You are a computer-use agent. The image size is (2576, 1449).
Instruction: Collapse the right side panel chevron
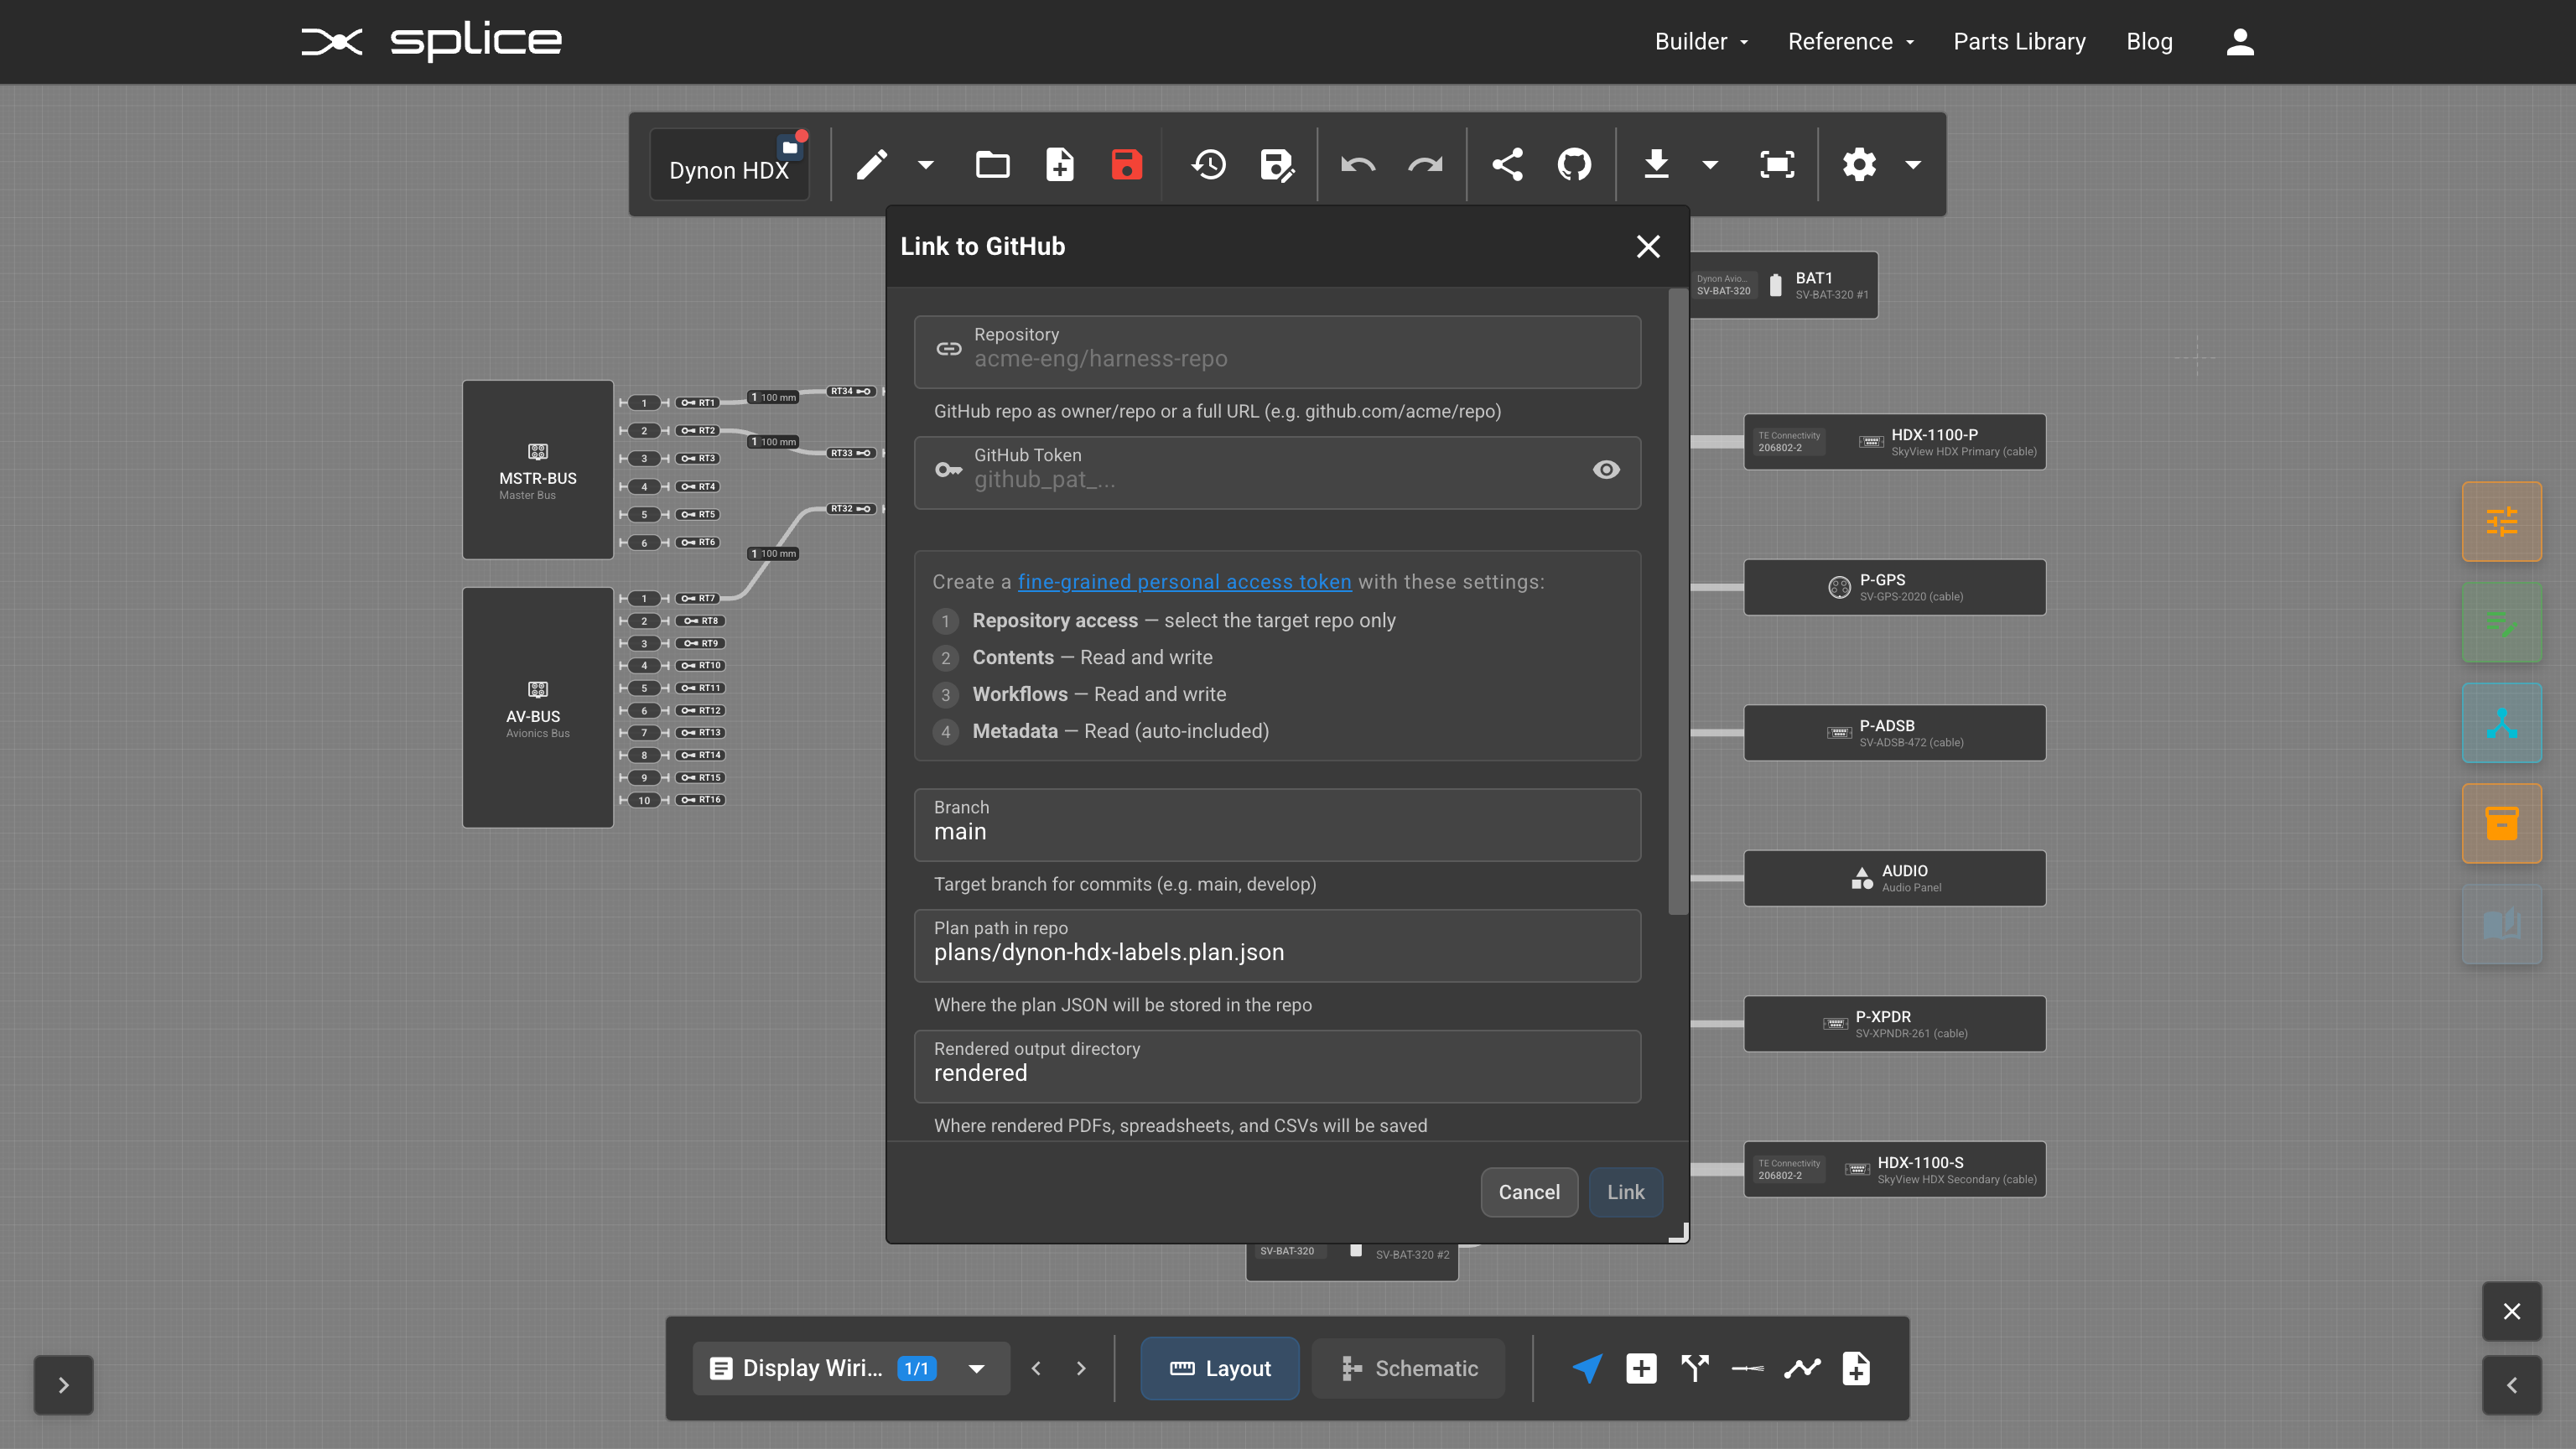pyautogui.click(x=2511, y=1384)
